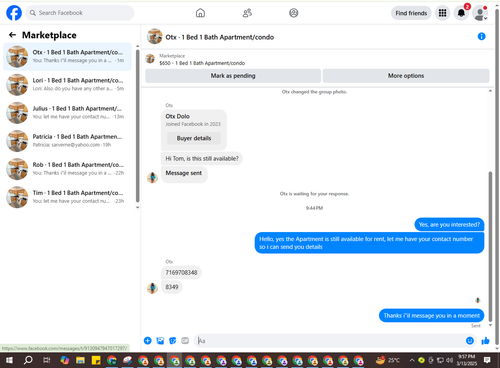Click the Find friends button
Screen dimensions: 500x368
coord(411,13)
